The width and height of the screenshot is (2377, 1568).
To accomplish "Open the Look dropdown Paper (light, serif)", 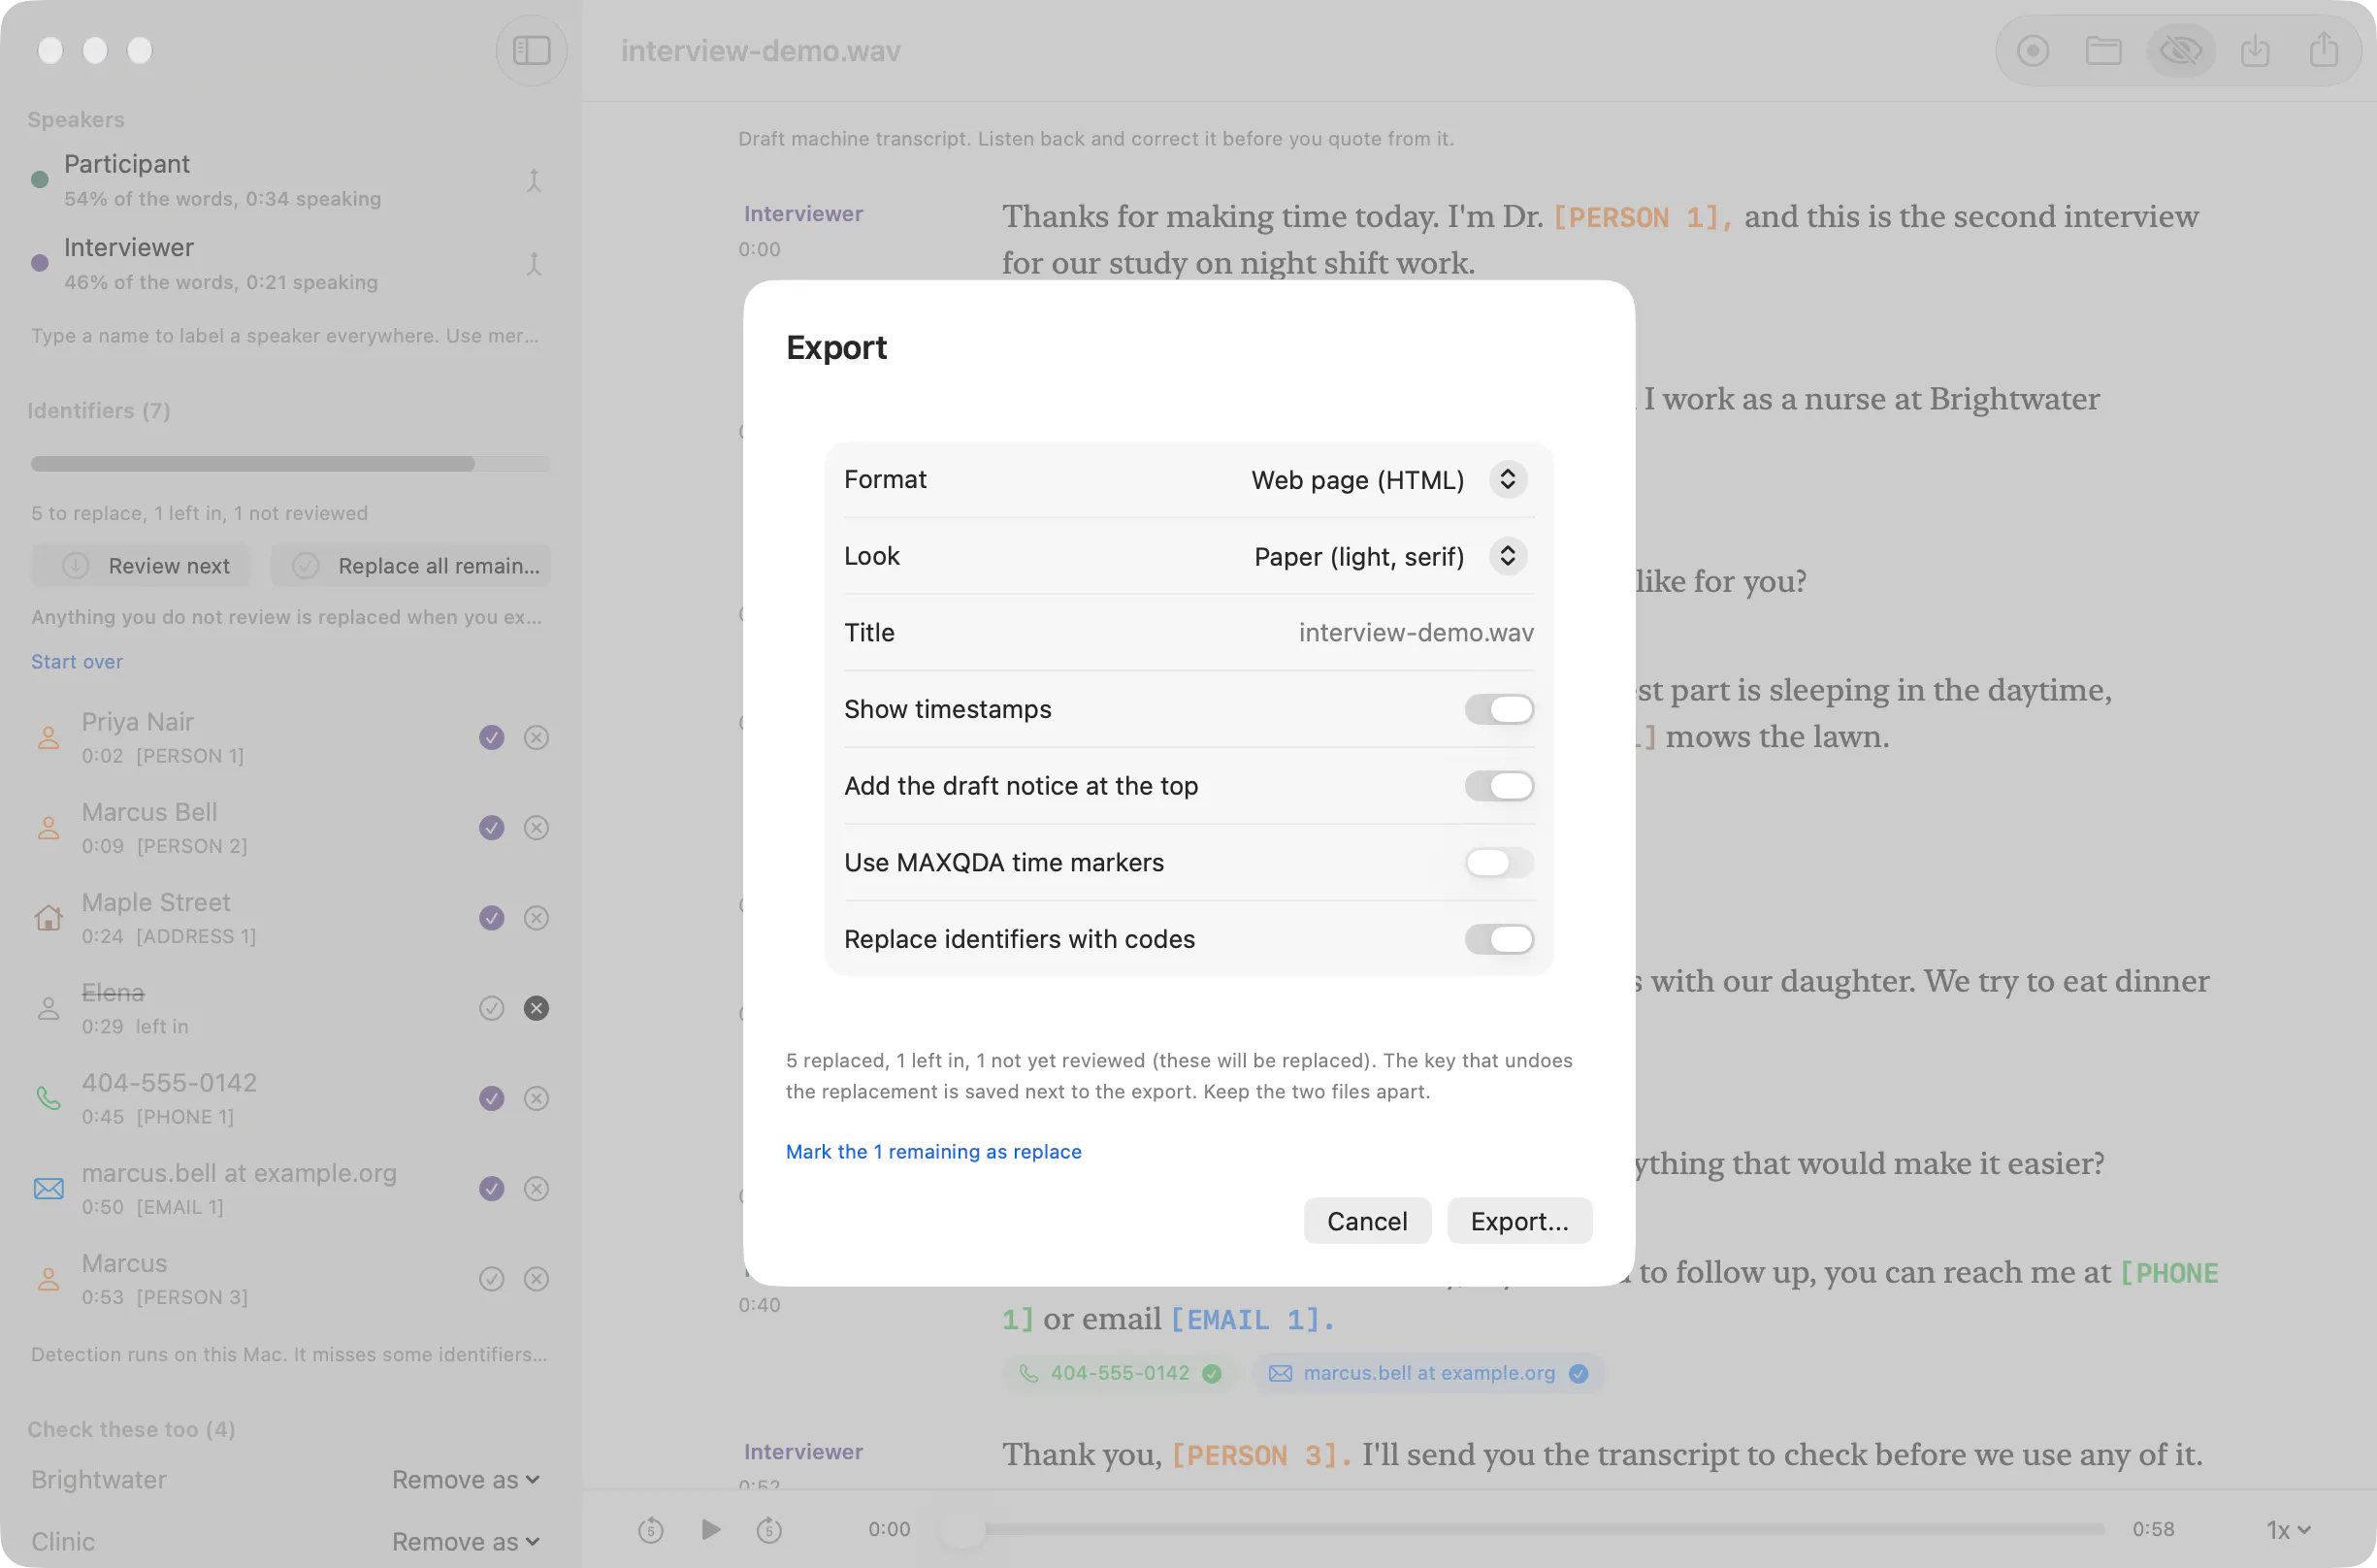I will (1390, 556).
